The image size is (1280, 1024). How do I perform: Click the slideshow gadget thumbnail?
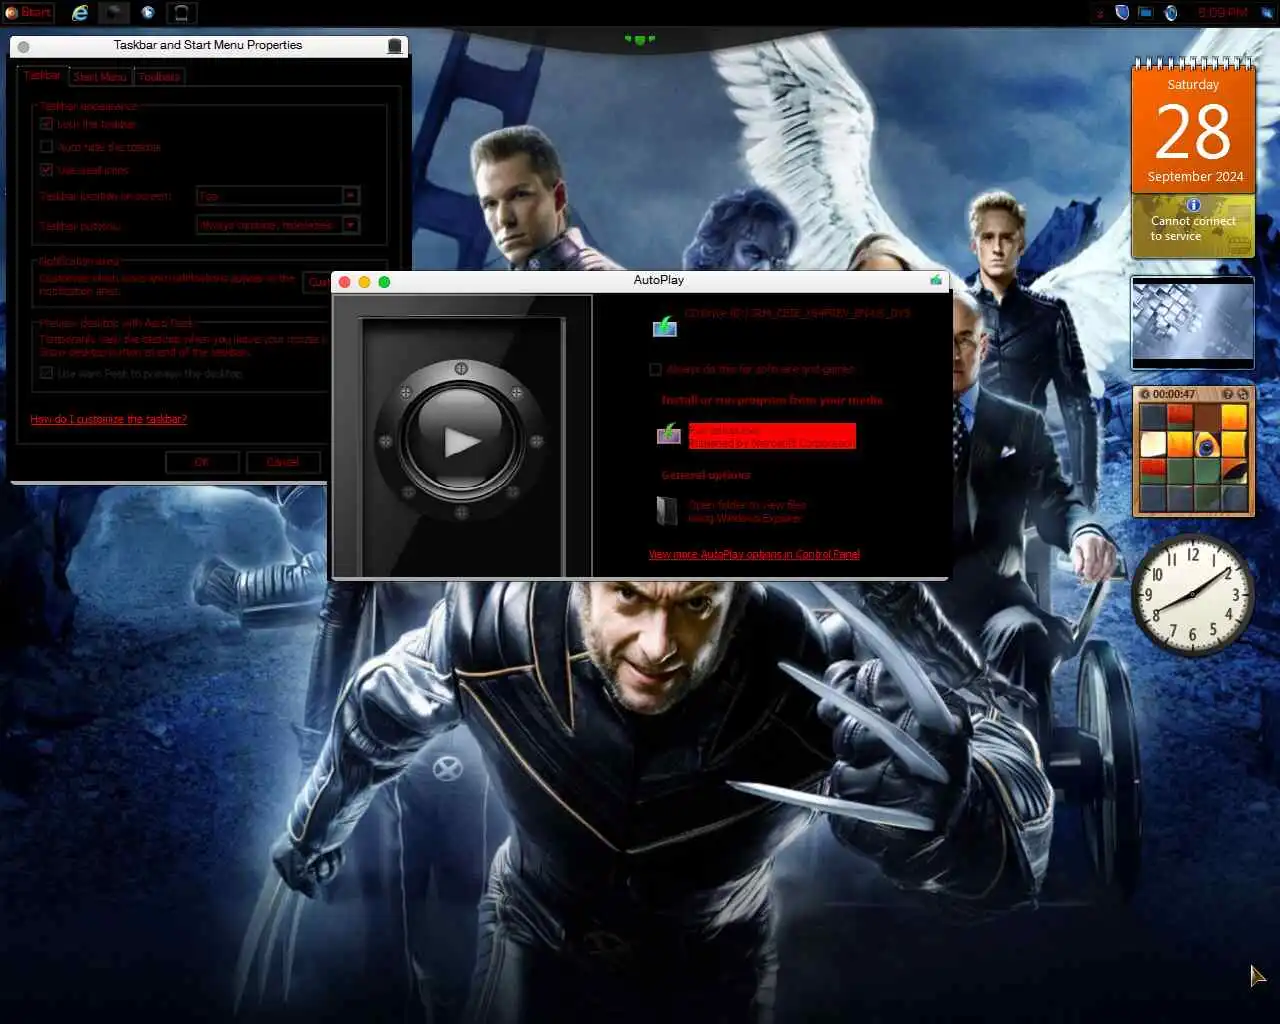coord(1192,322)
